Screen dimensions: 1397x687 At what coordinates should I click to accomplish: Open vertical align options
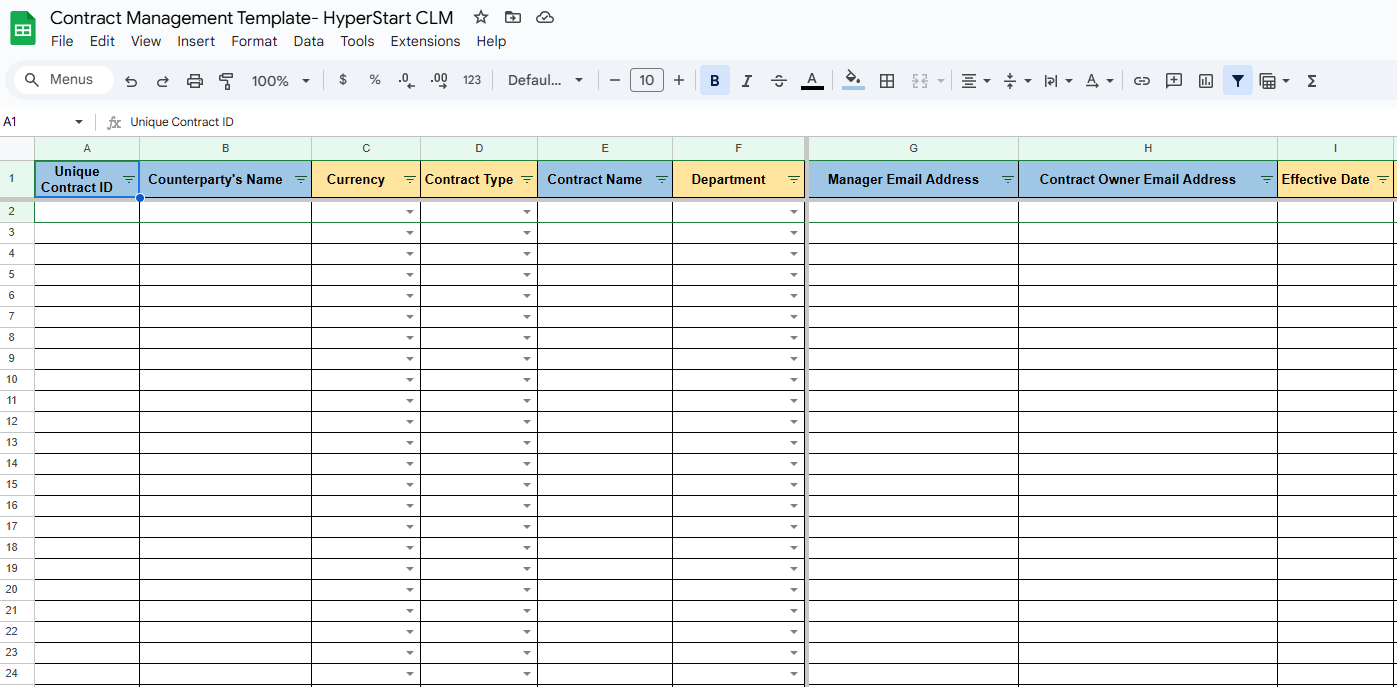(x=1016, y=81)
